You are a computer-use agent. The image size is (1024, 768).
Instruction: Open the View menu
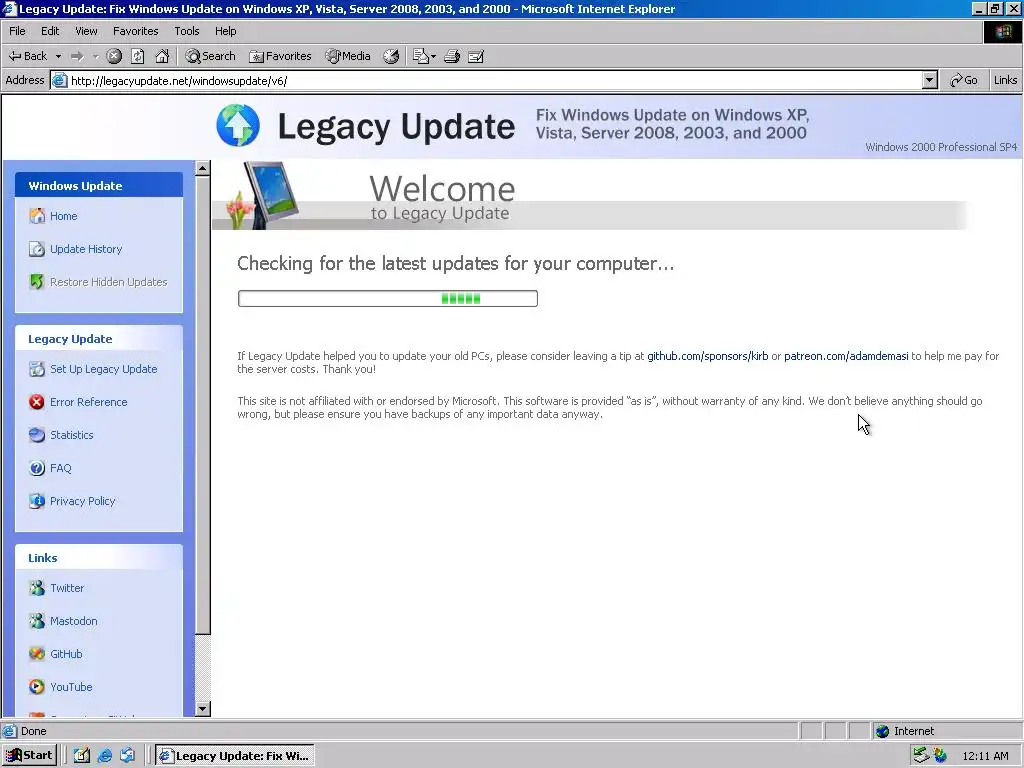click(x=86, y=31)
